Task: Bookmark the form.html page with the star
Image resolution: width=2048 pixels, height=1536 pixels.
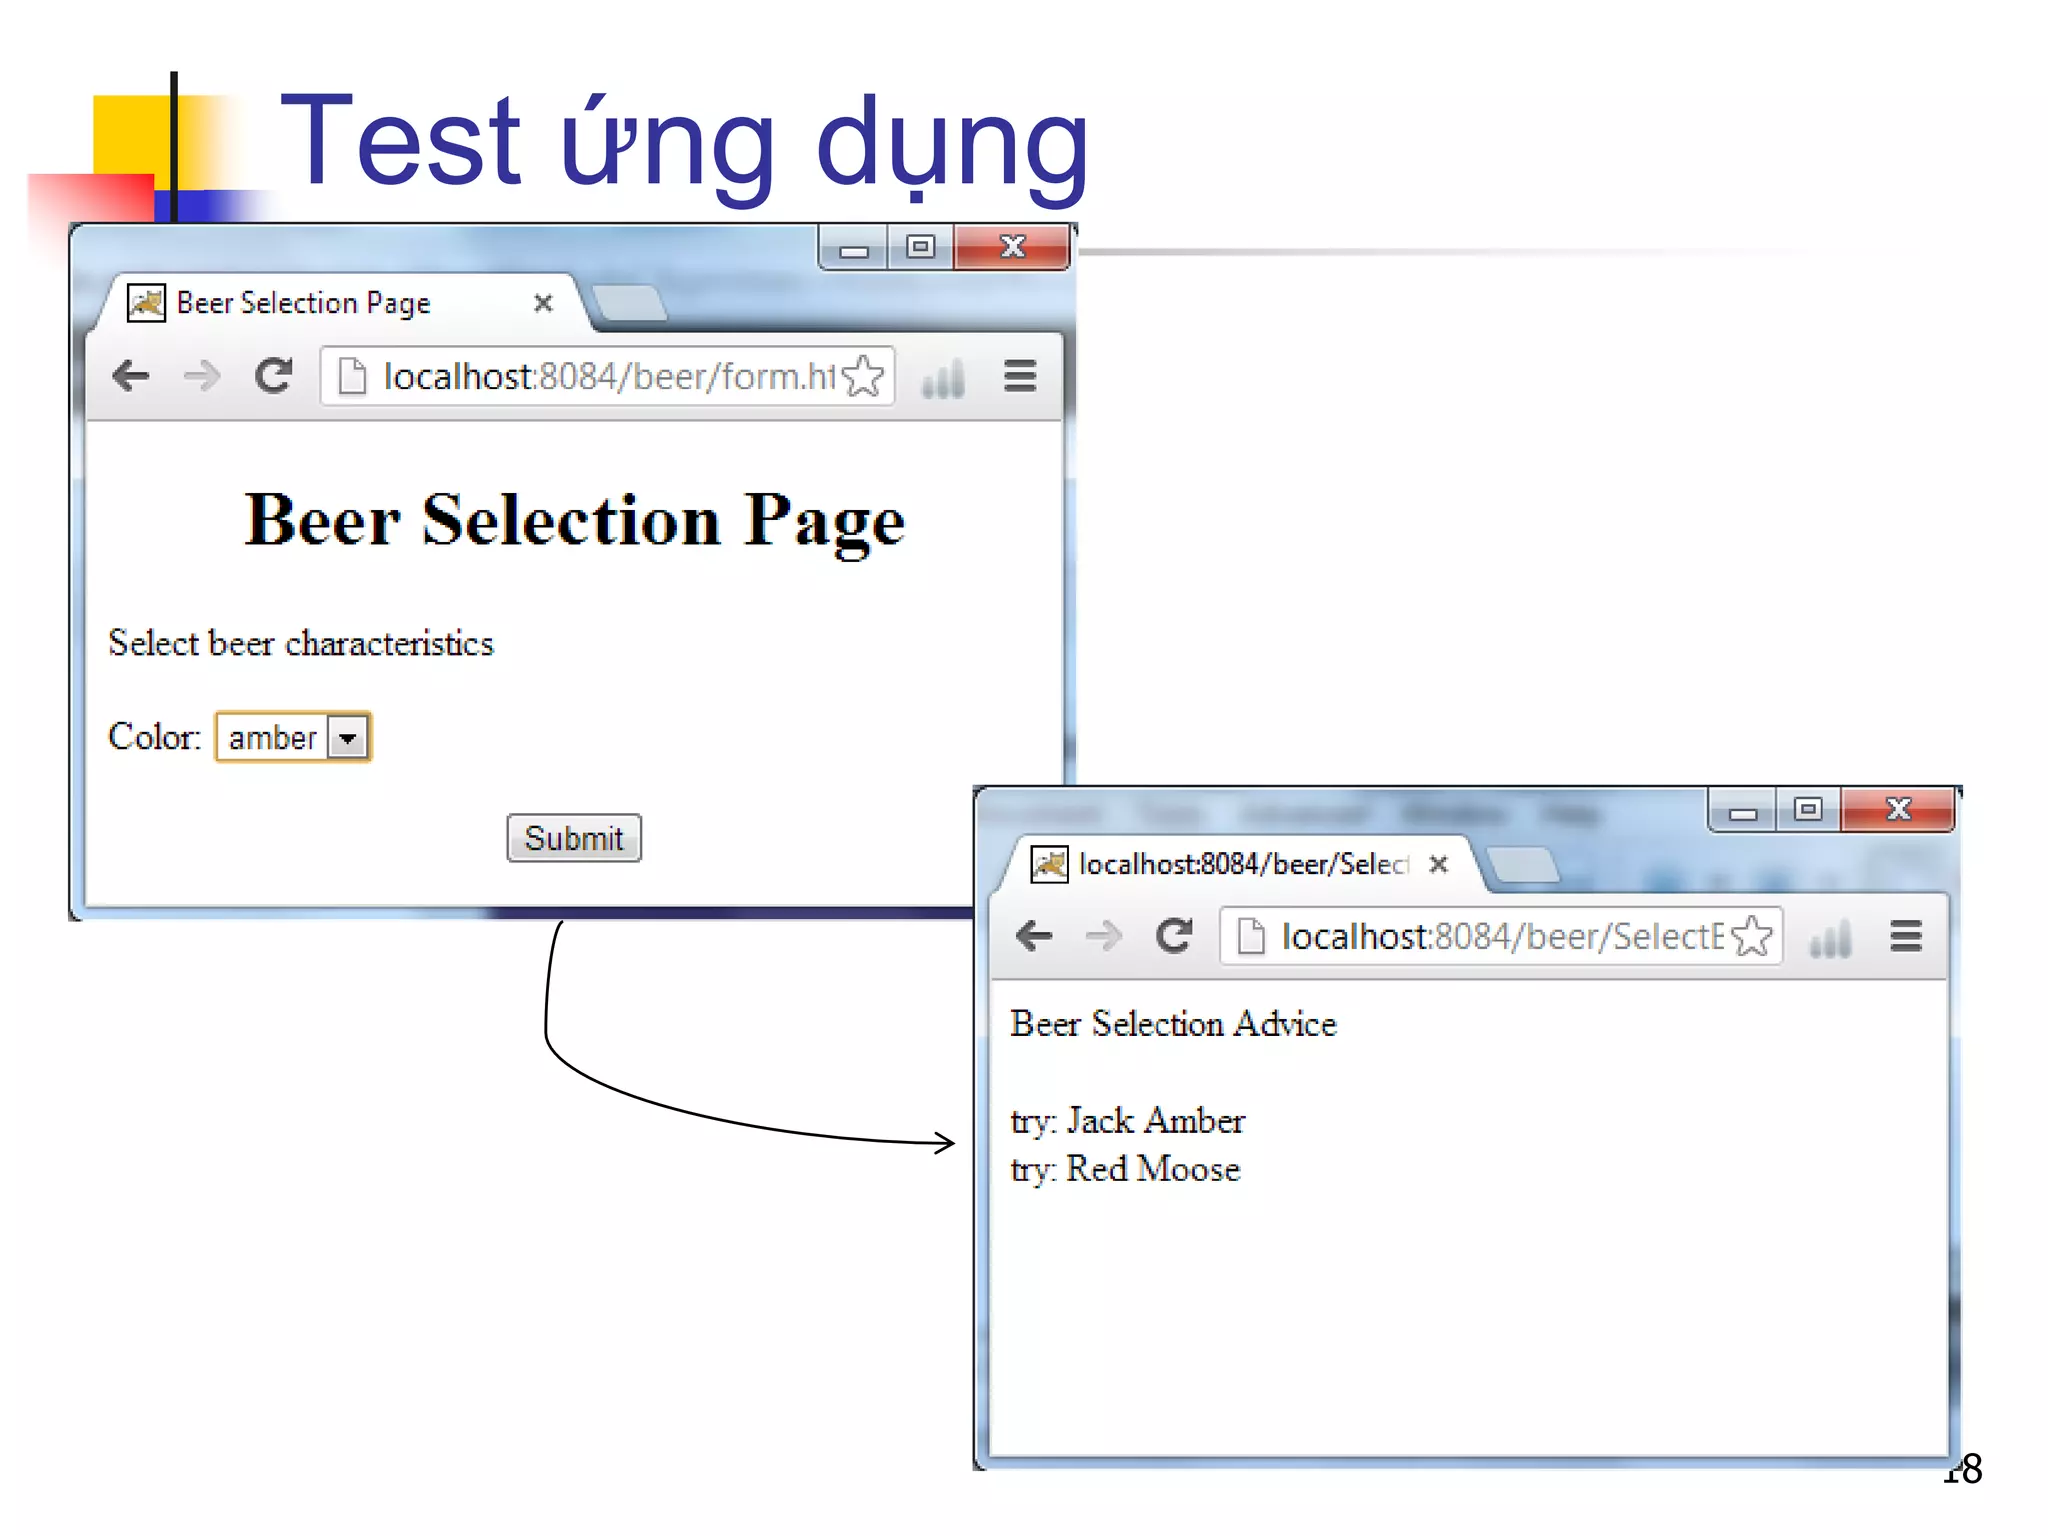Action: tap(862, 376)
